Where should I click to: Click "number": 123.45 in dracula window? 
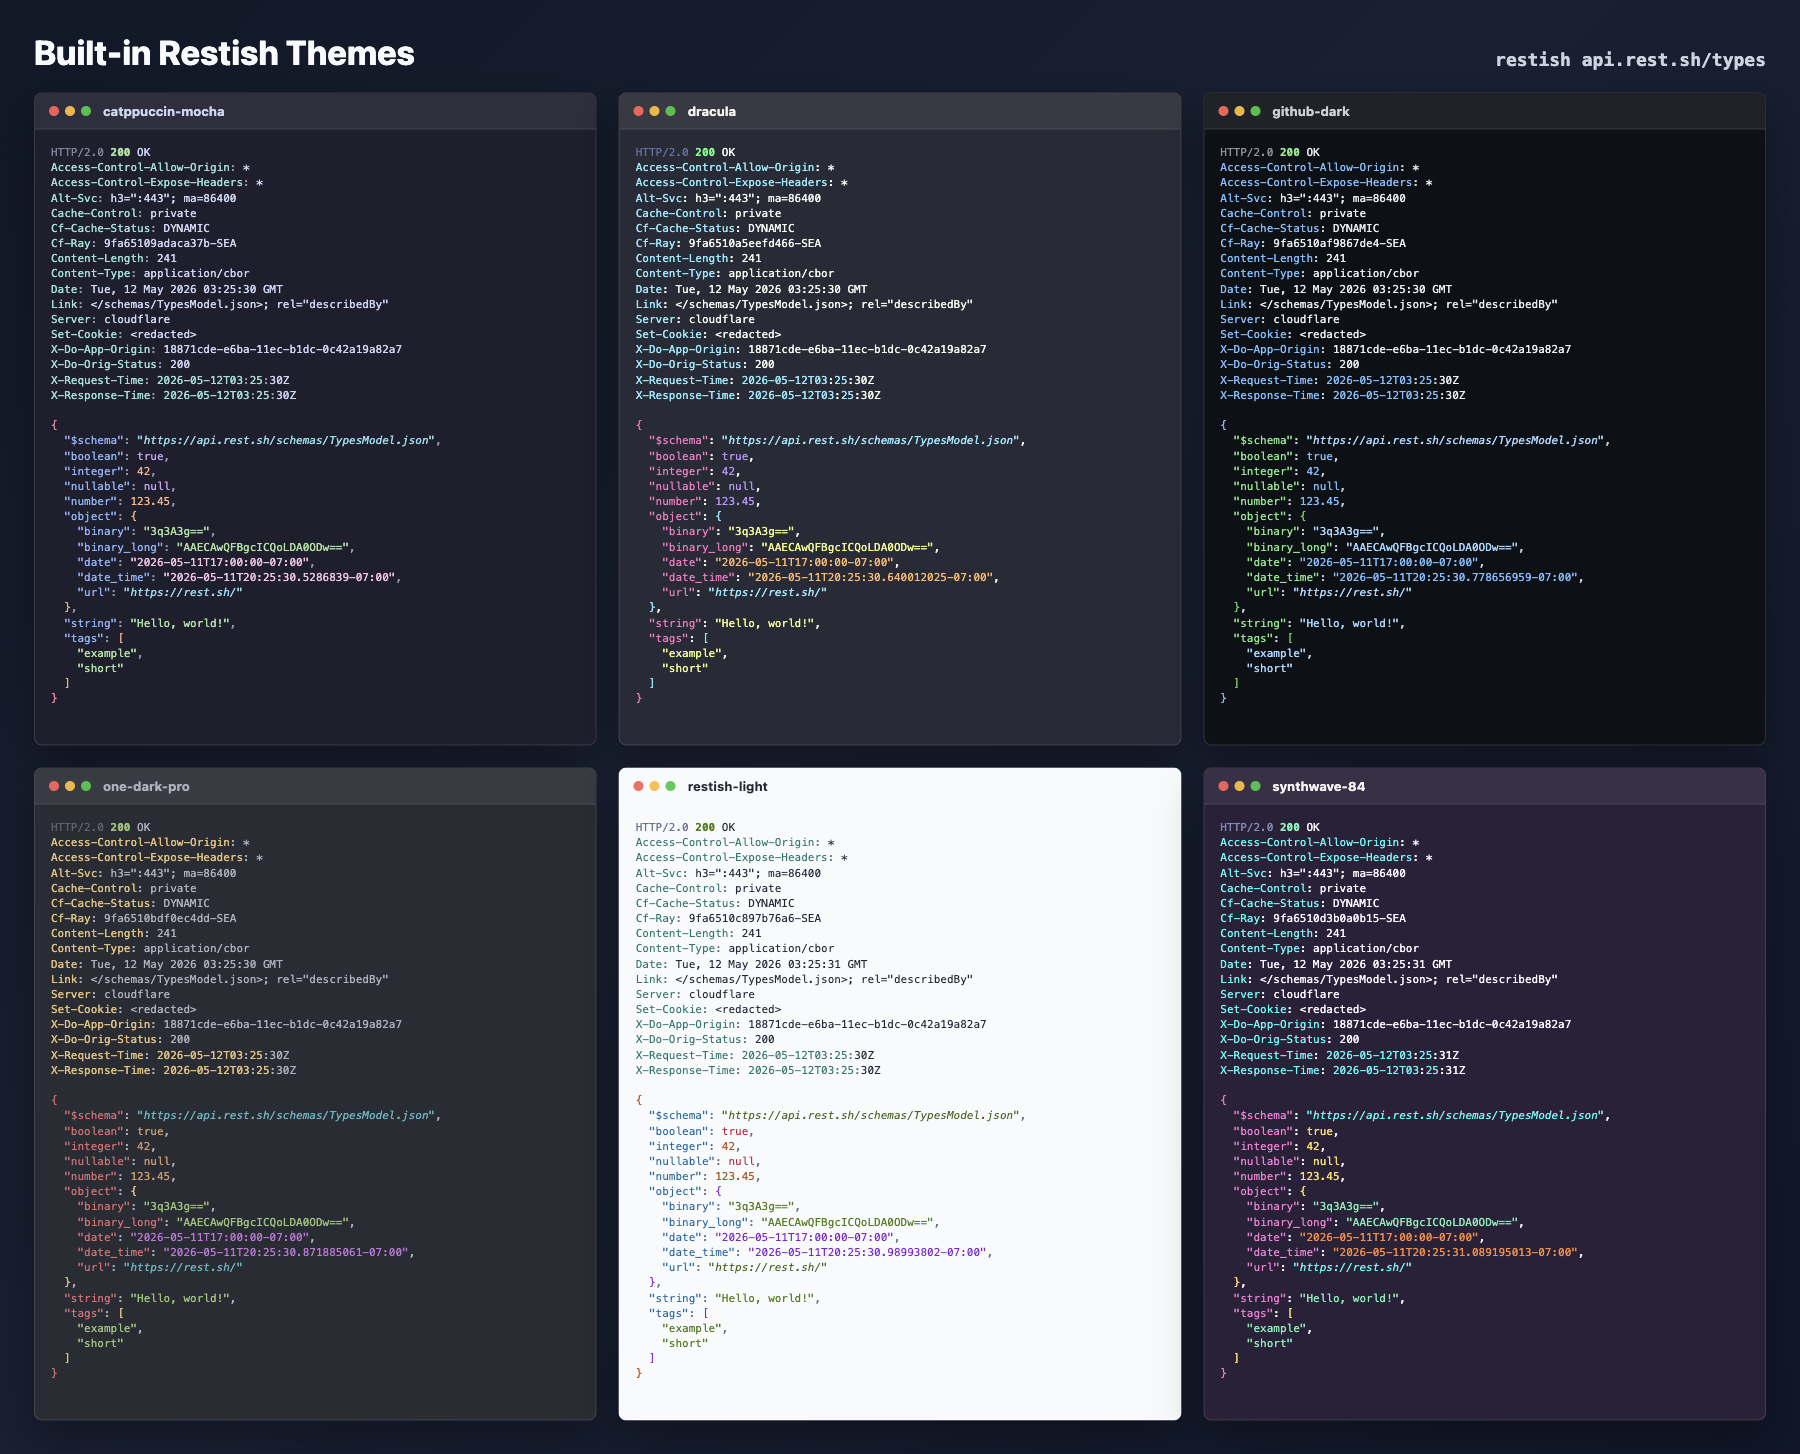705,501
